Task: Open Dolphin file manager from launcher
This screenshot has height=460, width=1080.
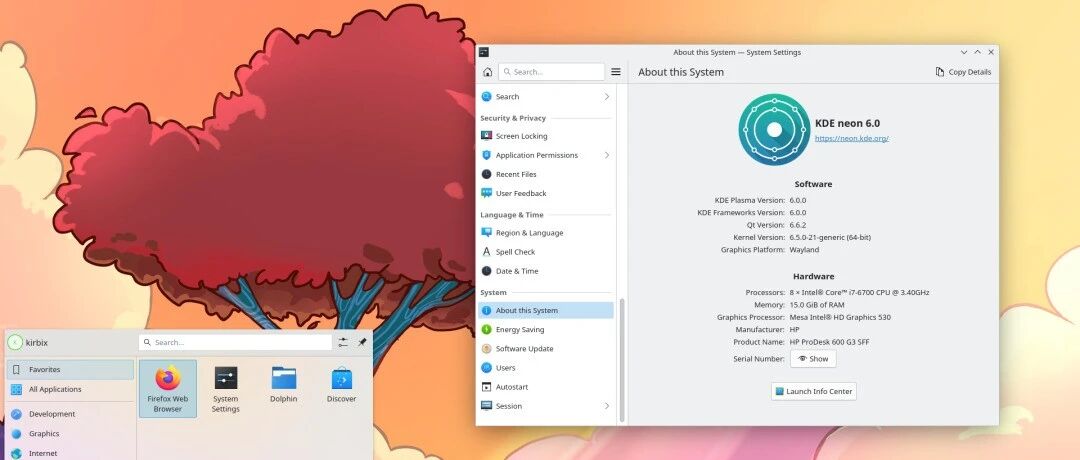Action: point(283,386)
